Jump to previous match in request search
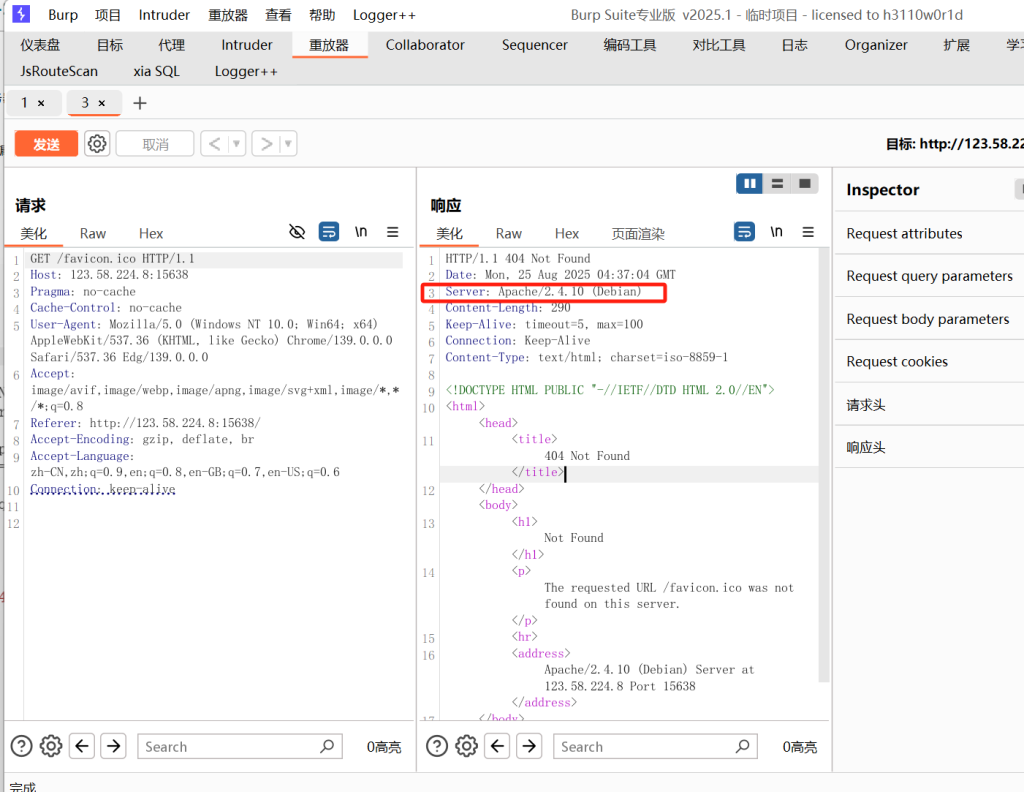 82,746
